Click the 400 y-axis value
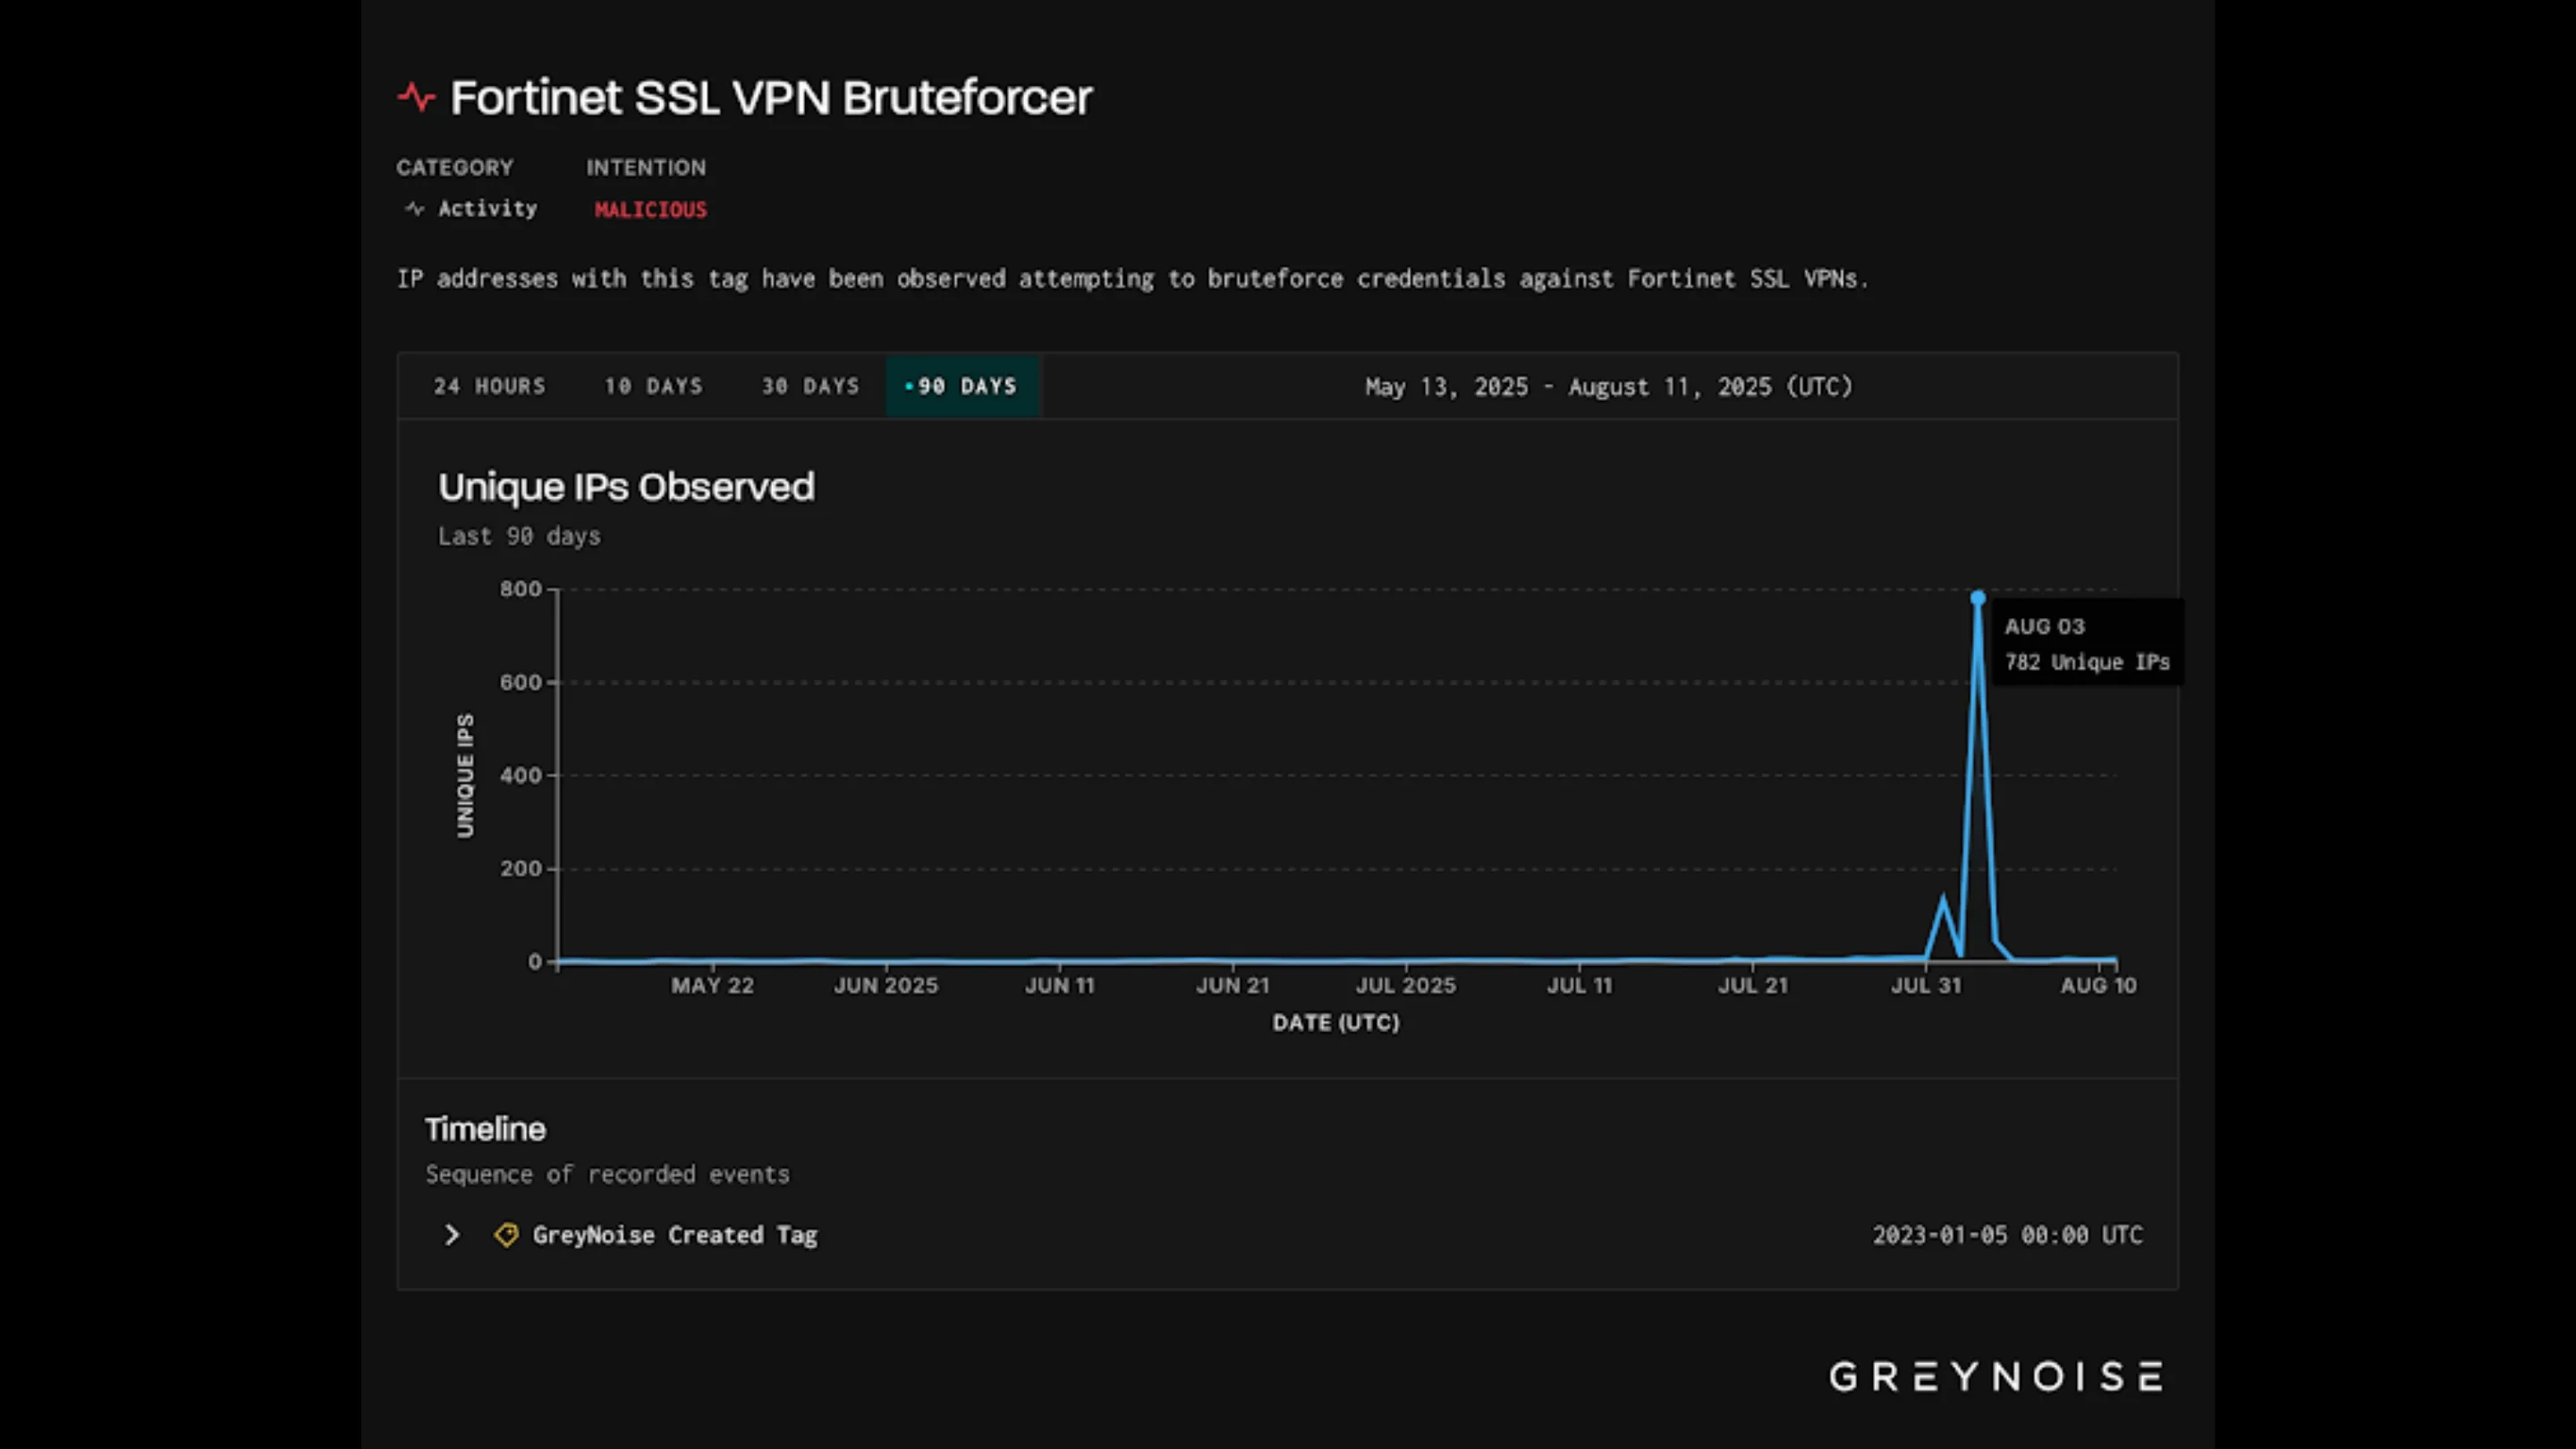Image resolution: width=2576 pixels, height=1449 pixels. pyautogui.click(x=521, y=775)
